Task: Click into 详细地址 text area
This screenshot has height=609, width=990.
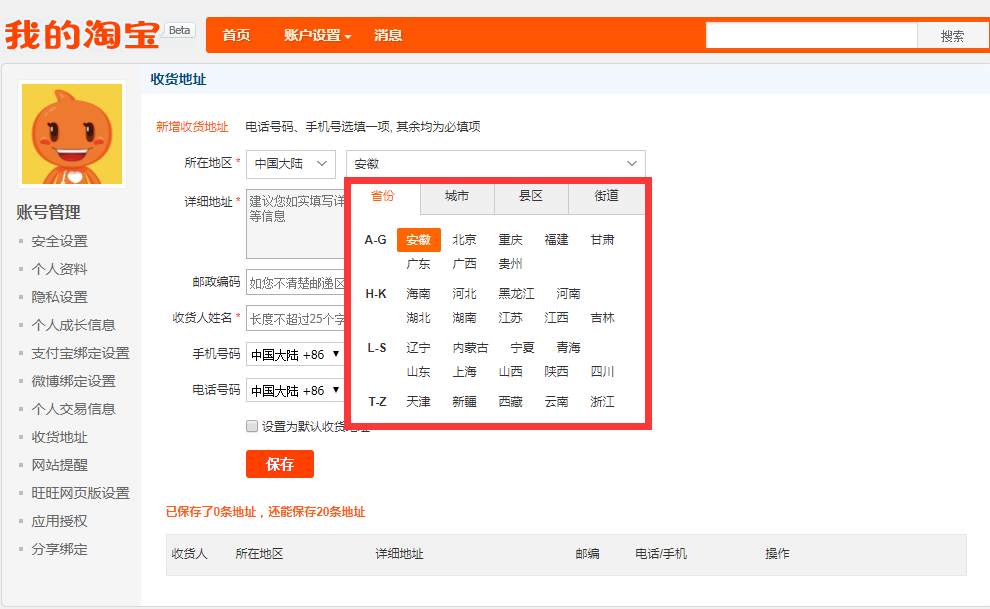Action: click(295, 224)
